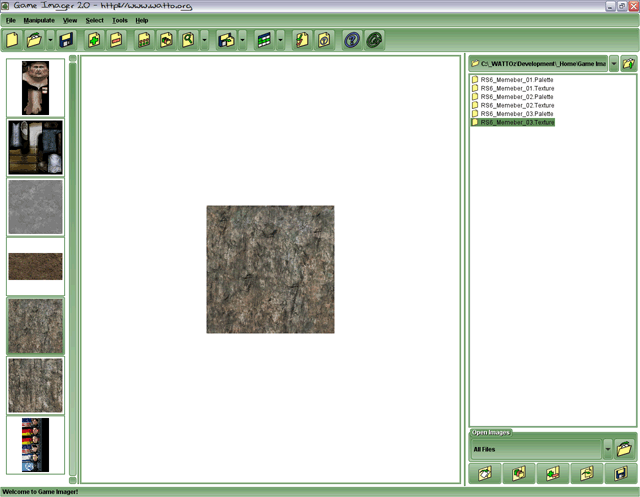The width and height of the screenshot is (640, 497).
Task: Click the blue-green striped table toolbar icon
Action: click(264, 40)
